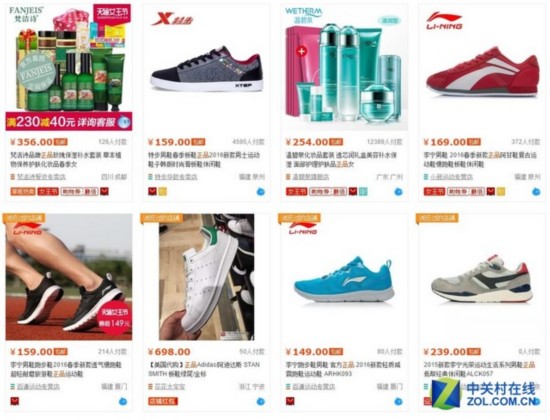
Task: Open Li-Ning ARHK093 product title link
Action: (x=342, y=369)
